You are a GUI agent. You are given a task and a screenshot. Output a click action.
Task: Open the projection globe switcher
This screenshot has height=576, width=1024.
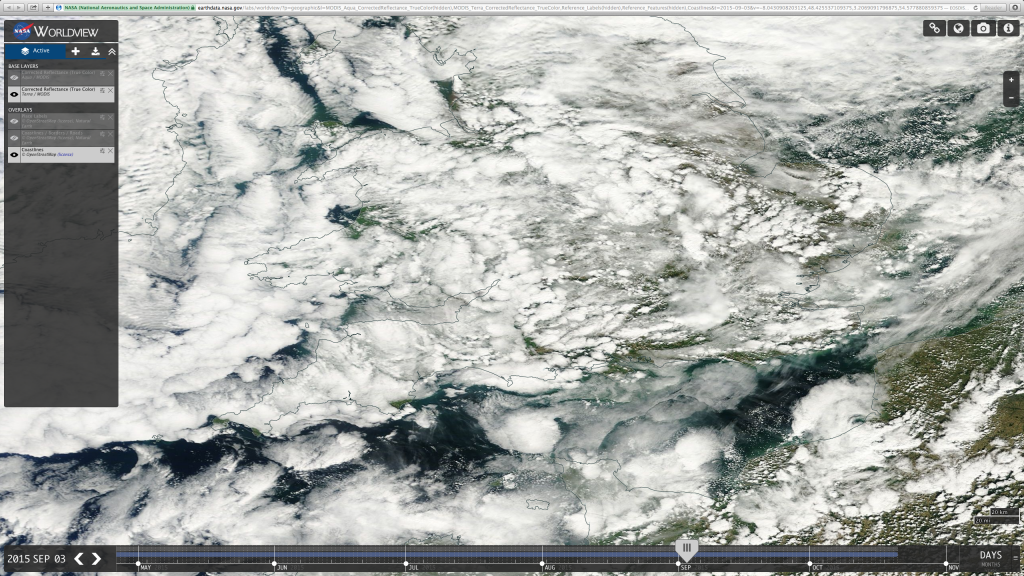959,28
